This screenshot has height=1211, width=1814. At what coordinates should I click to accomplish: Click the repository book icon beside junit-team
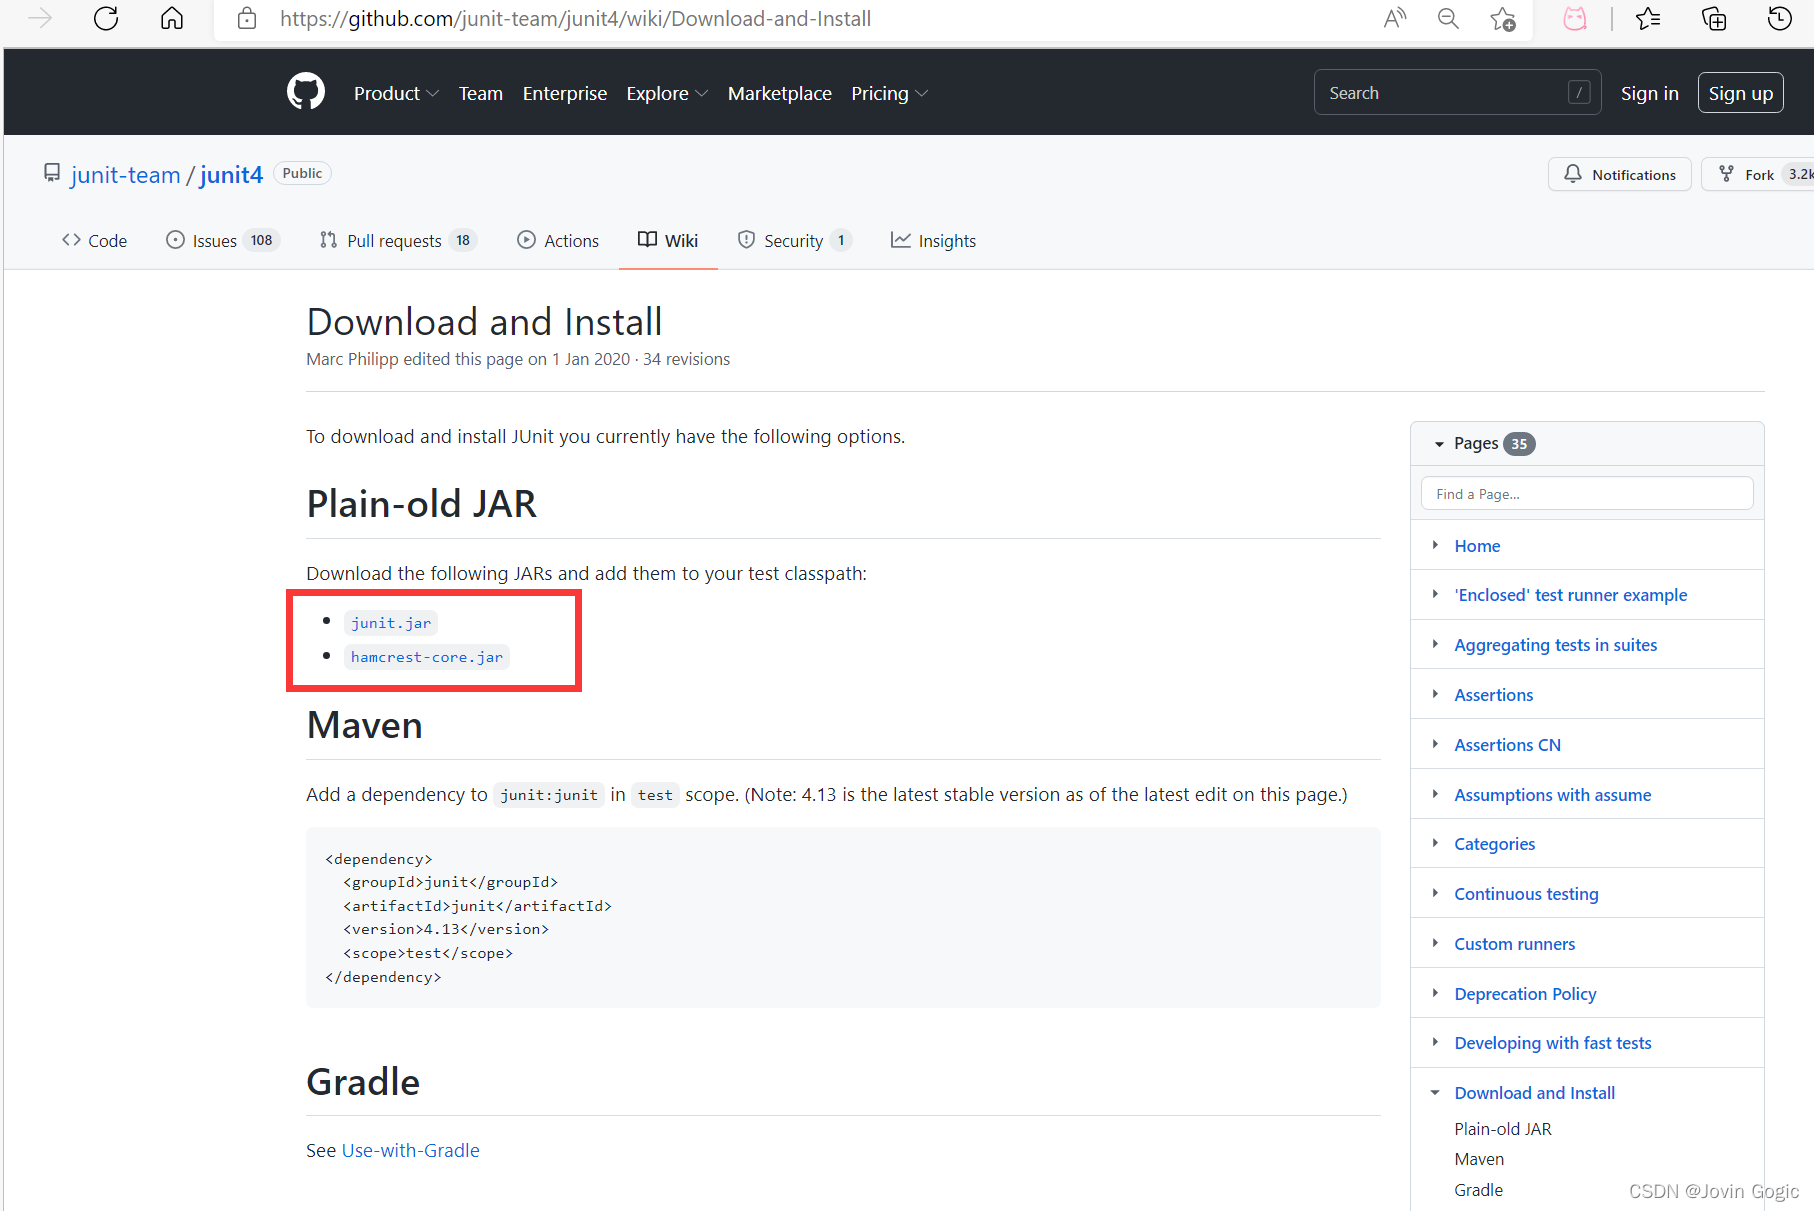(x=52, y=173)
